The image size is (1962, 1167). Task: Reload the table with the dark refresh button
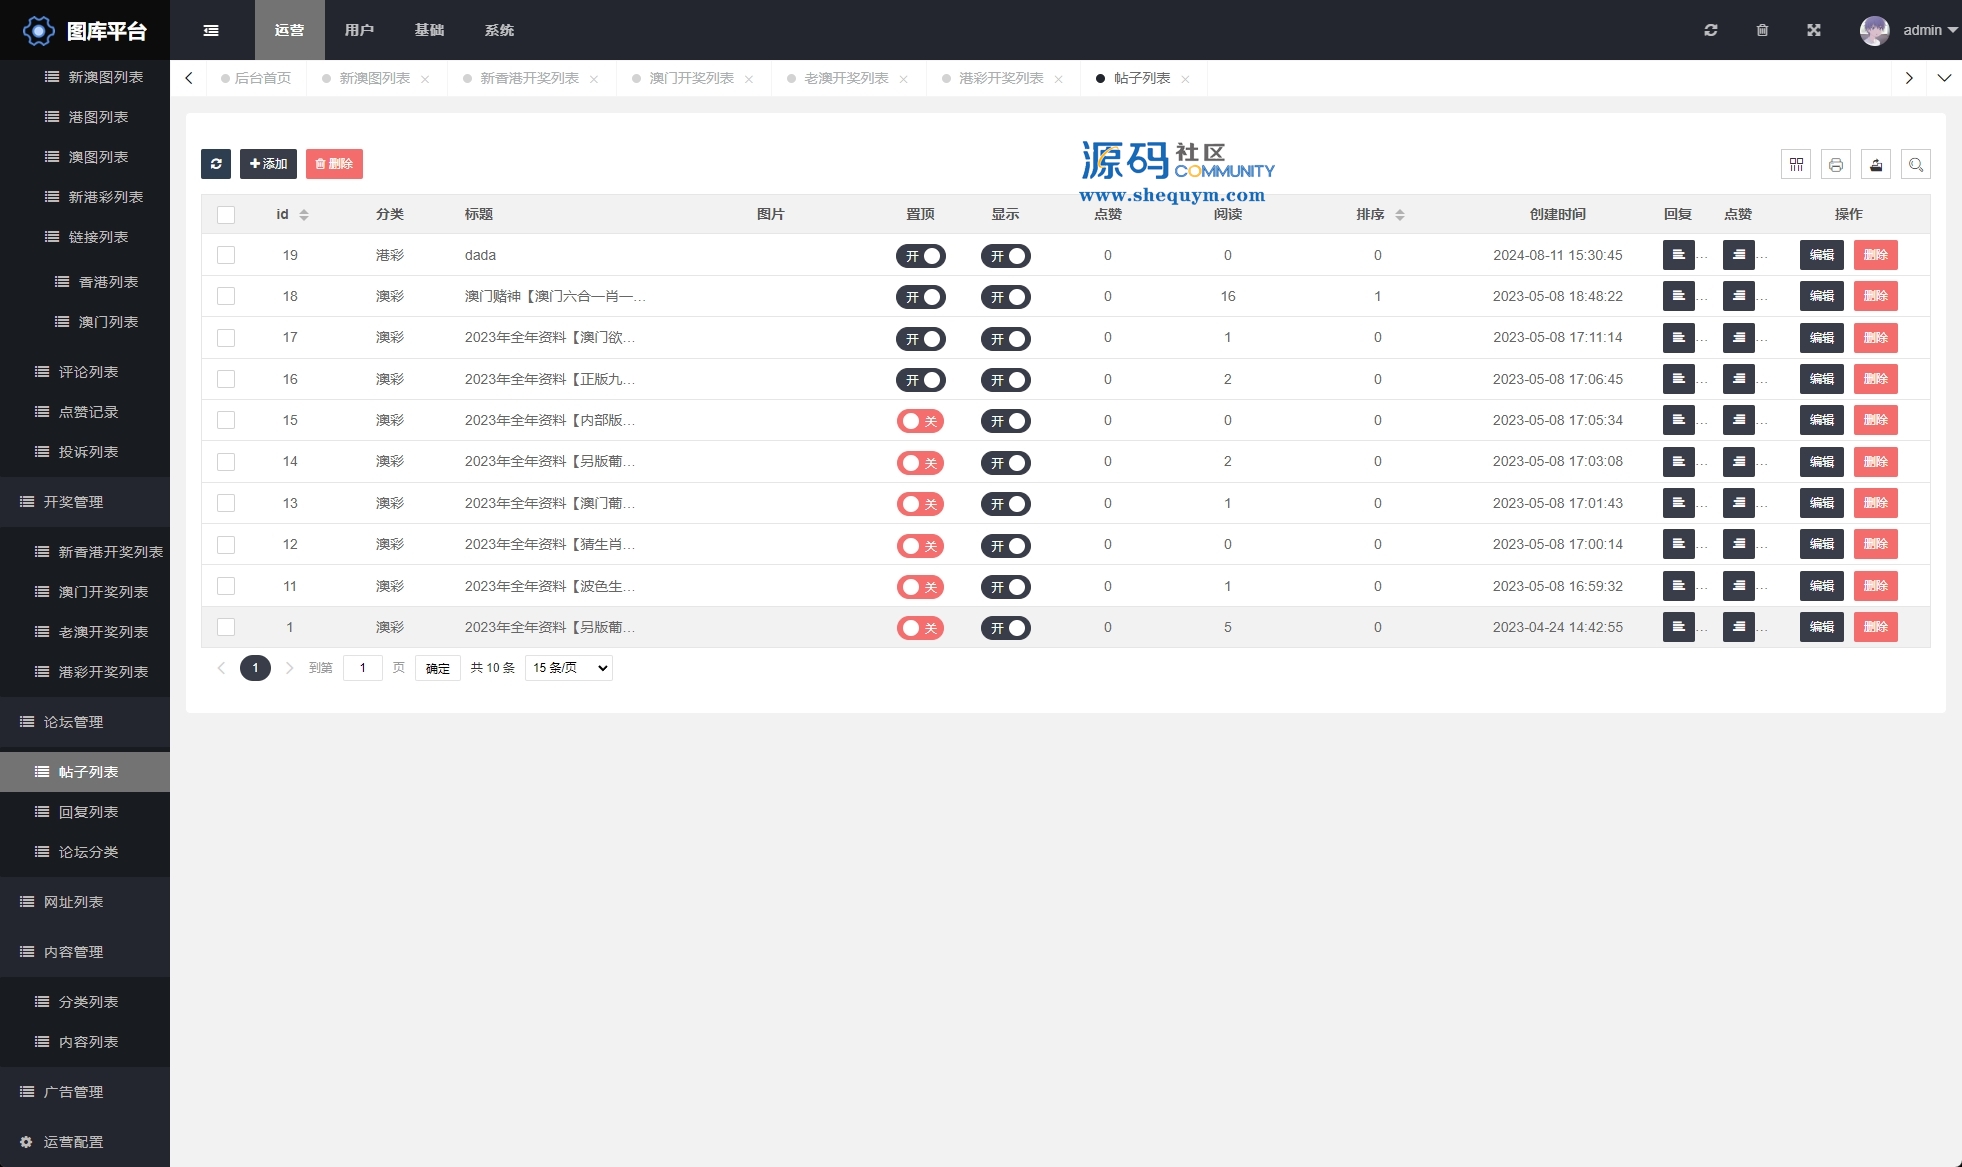[216, 164]
